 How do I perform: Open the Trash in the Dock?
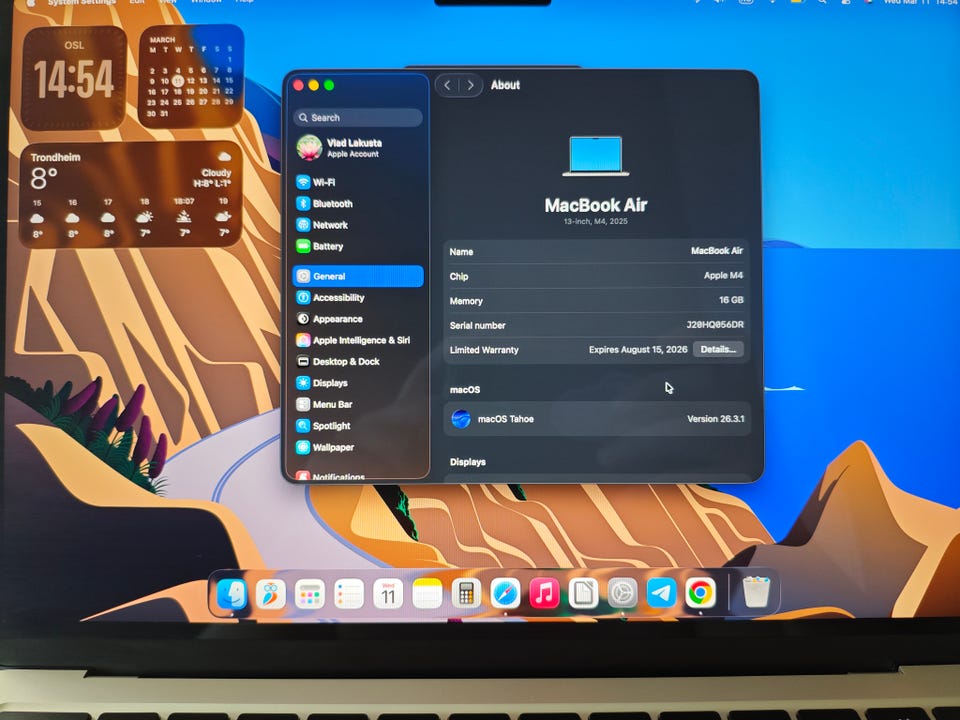point(756,592)
